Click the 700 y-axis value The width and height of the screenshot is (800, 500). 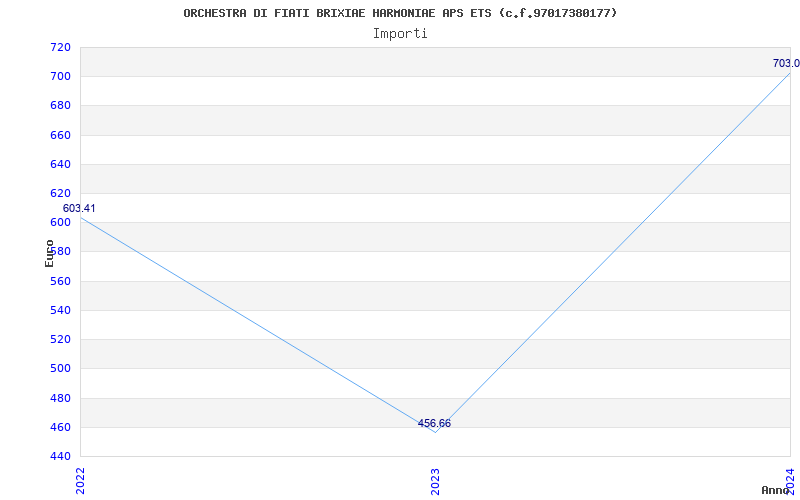tap(61, 77)
